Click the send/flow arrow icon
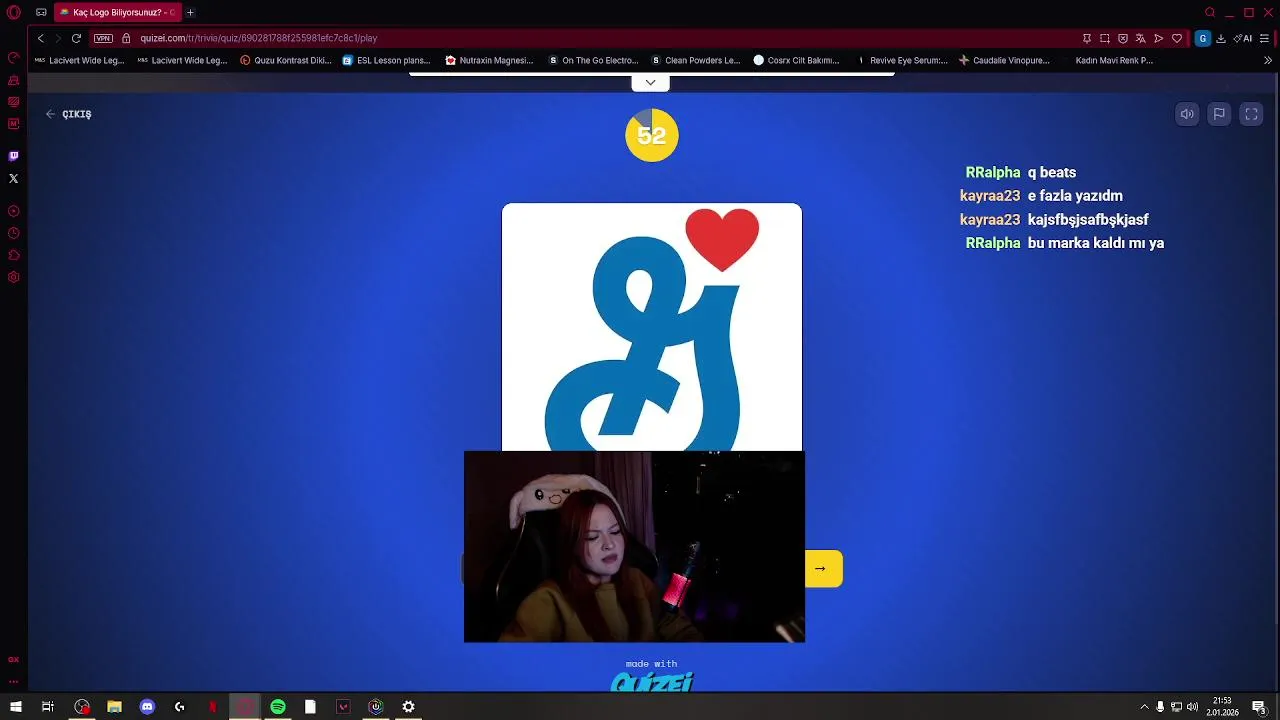 (x=1159, y=38)
